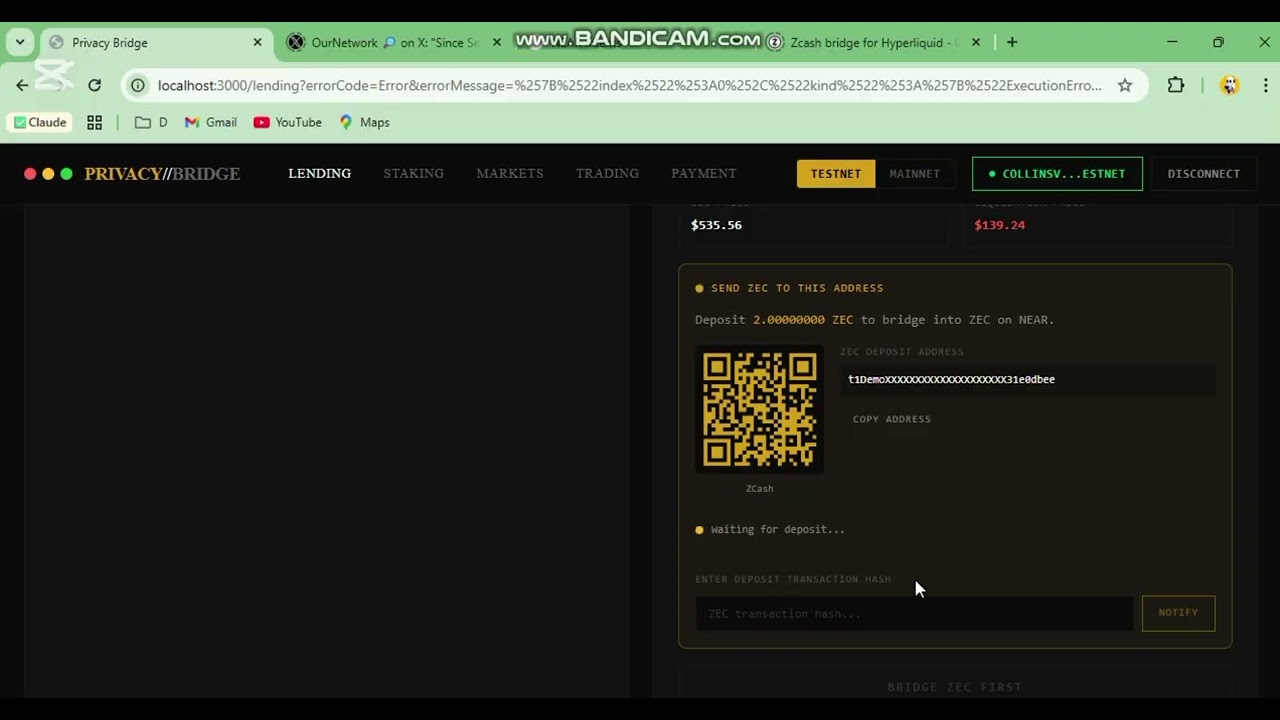The width and height of the screenshot is (1280, 720).
Task: Click the bookmark star in the address bar
Action: (1125, 85)
